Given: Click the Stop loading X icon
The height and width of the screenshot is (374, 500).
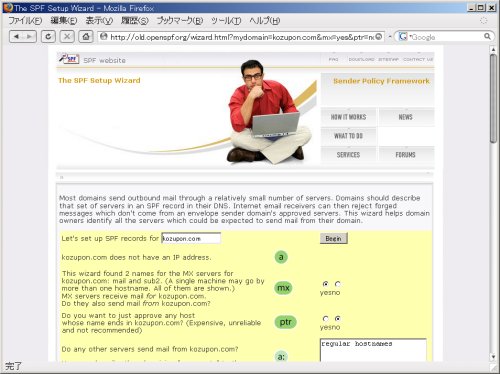Looking at the screenshot, I should (x=67, y=37).
